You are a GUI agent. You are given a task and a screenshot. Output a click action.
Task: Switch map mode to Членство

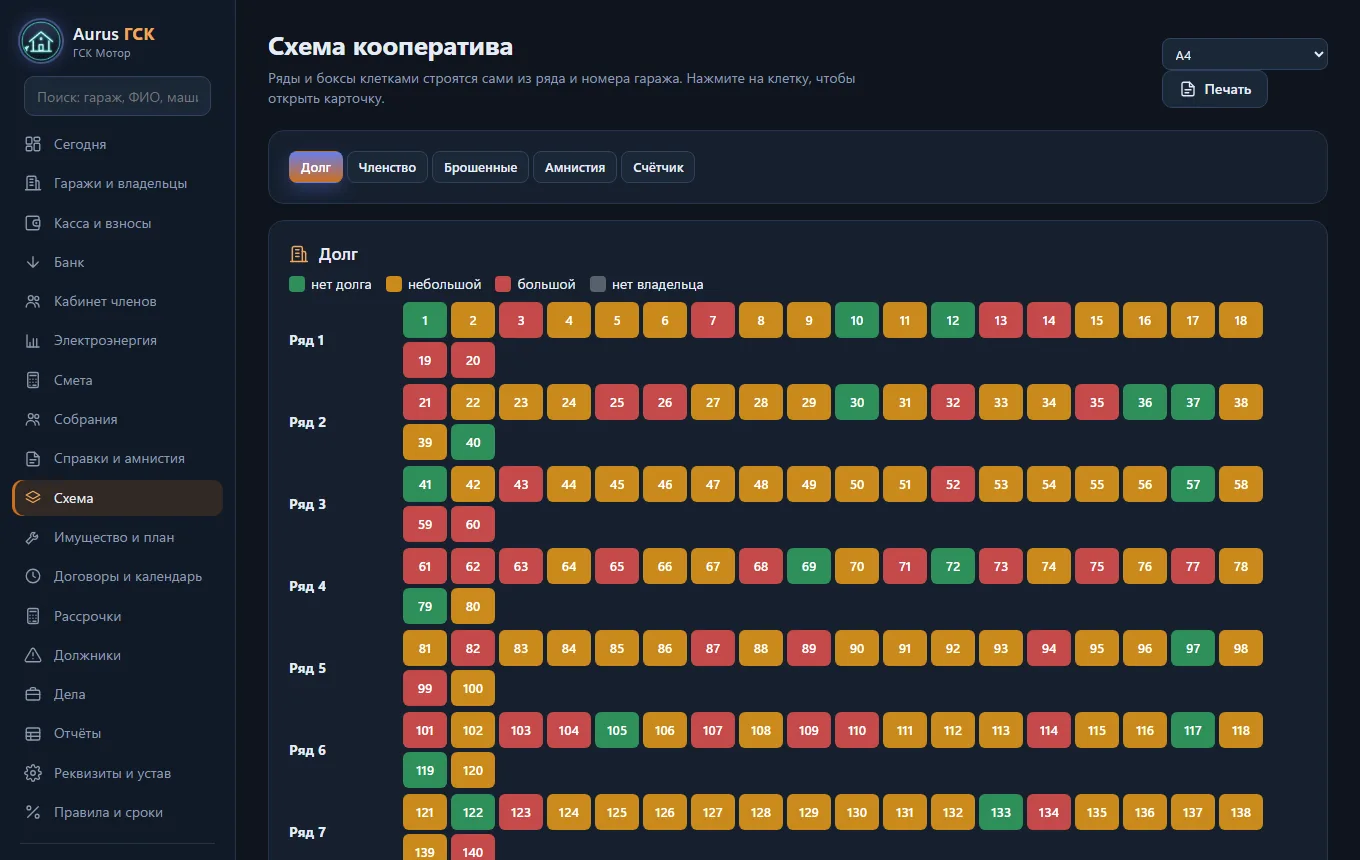387,167
